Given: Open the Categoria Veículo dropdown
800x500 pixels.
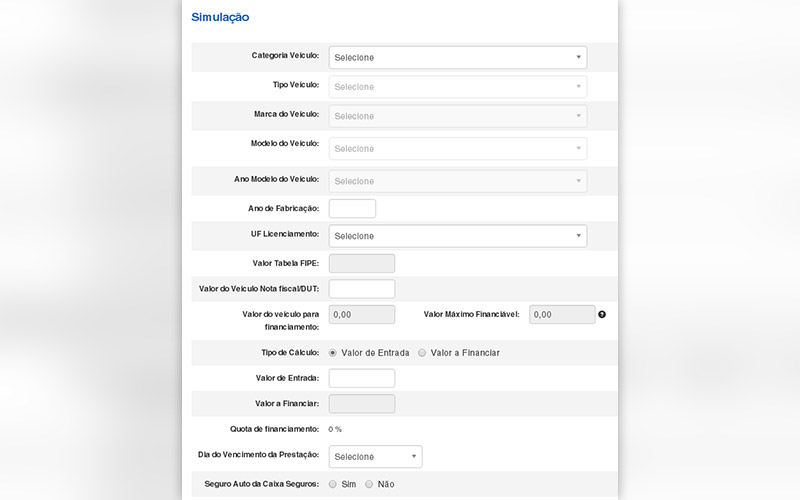Looking at the screenshot, I should pyautogui.click(x=457, y=57).
